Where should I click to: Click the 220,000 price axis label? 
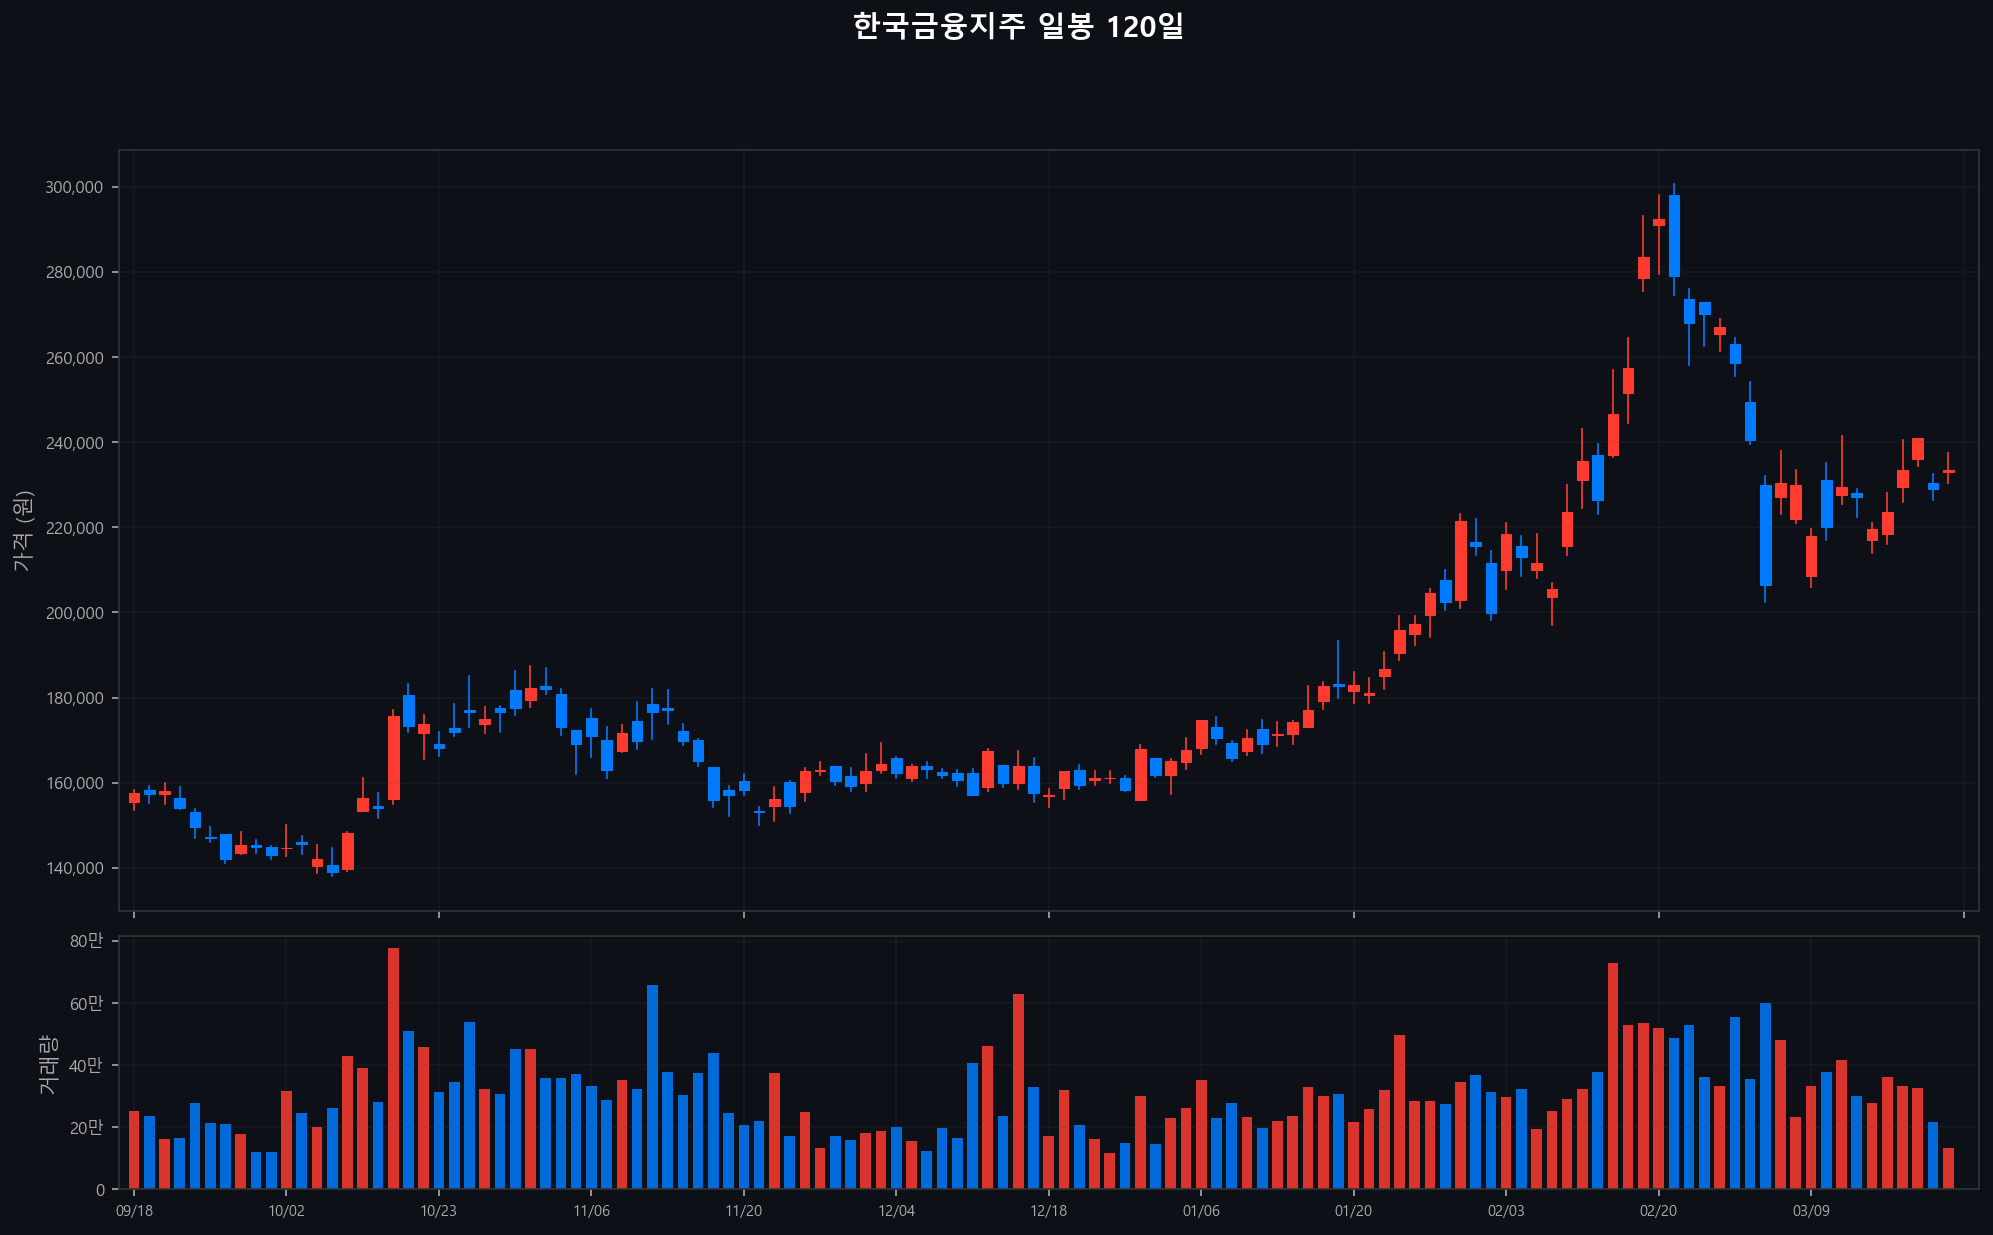(x=74, y=528)
